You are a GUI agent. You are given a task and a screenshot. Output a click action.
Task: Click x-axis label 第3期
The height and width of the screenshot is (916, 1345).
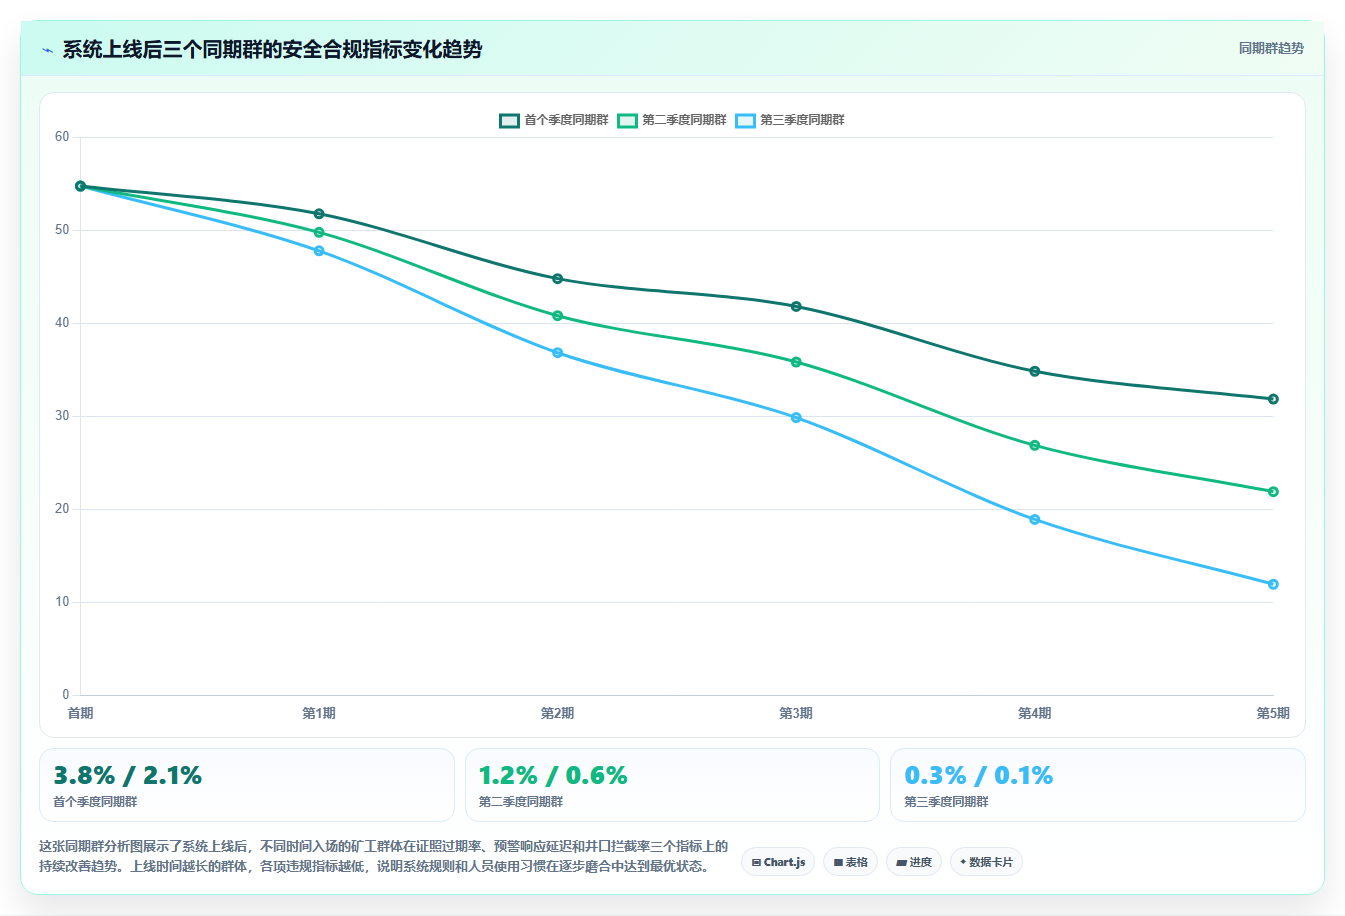point(796,713)
